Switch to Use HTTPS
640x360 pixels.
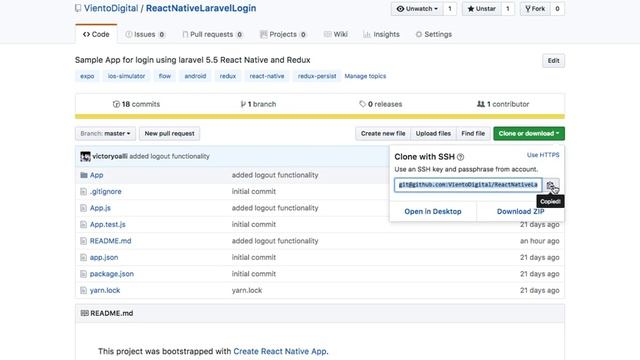point(543,155)
